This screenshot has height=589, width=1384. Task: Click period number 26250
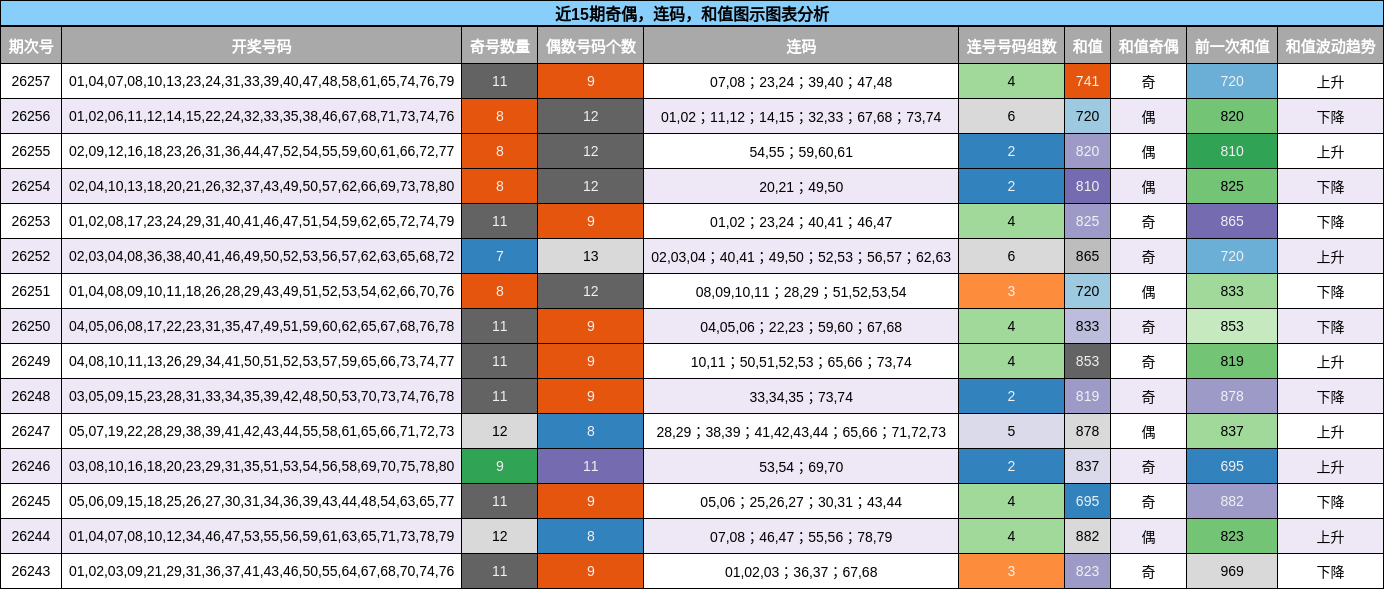(x=31, y=326)
